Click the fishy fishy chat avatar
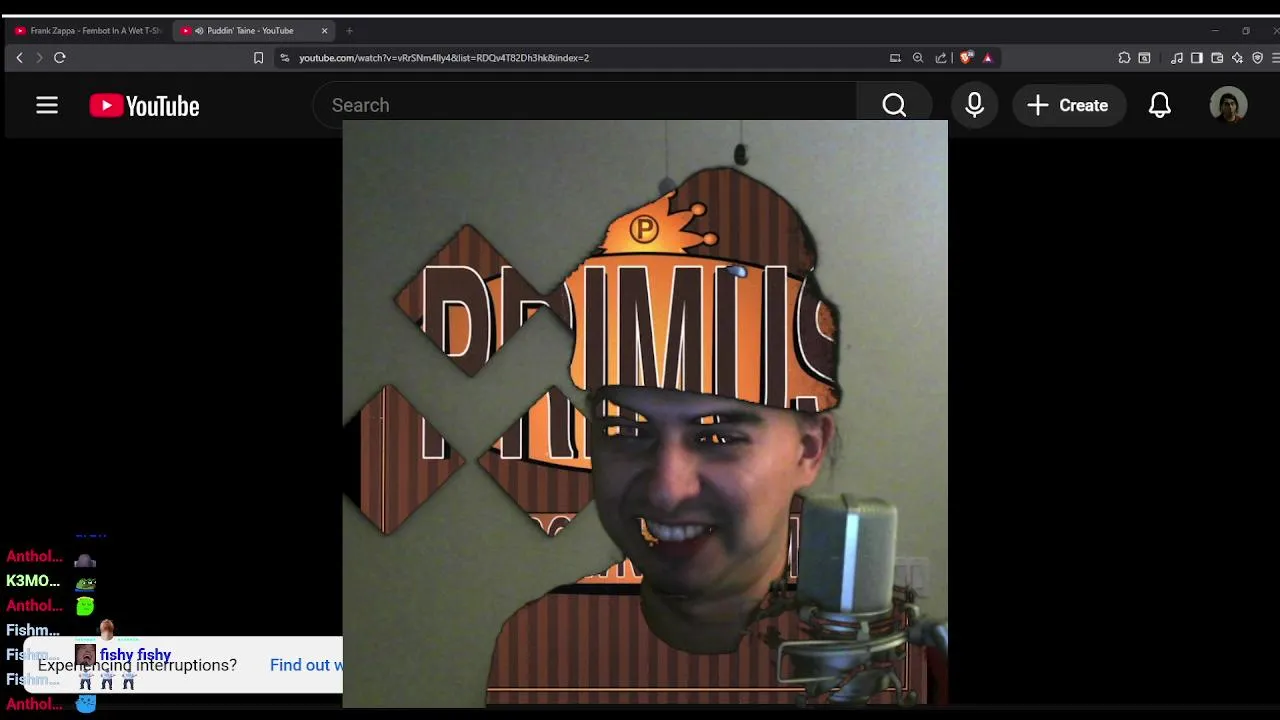This screenshot has height=720, width=1280. [85, 656]
